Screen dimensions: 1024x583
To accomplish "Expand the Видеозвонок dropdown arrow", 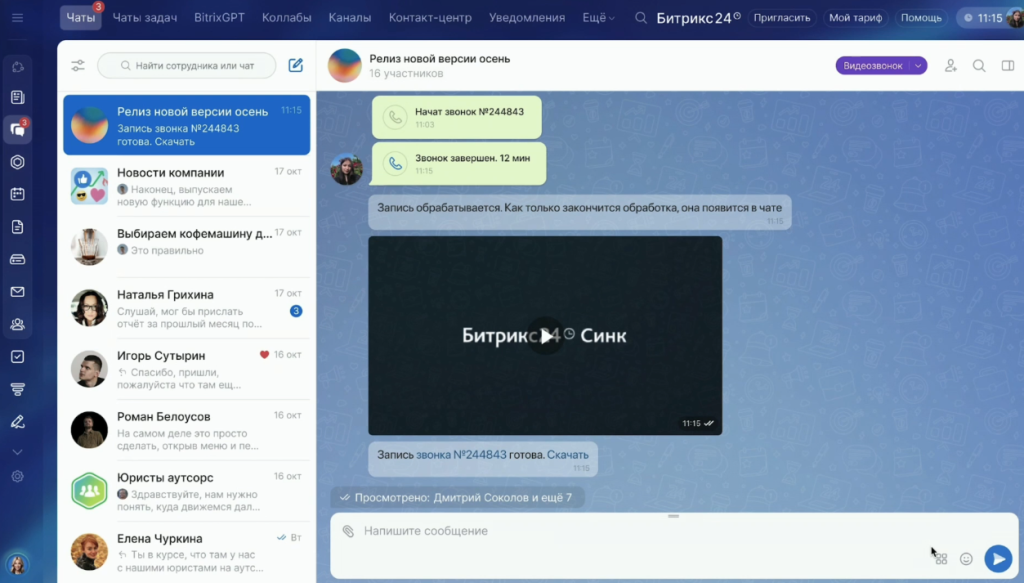I will (x=917, y=66).
